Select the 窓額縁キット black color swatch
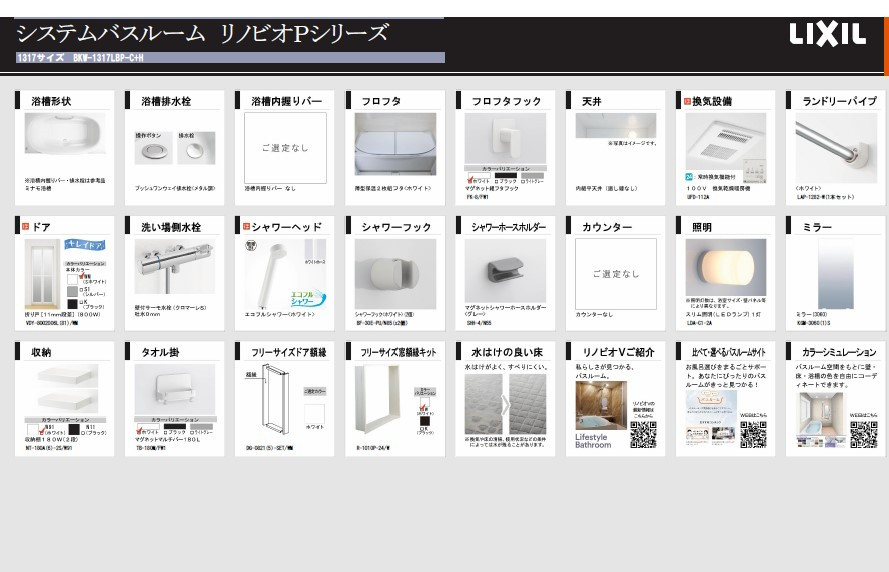 point(425,422)
